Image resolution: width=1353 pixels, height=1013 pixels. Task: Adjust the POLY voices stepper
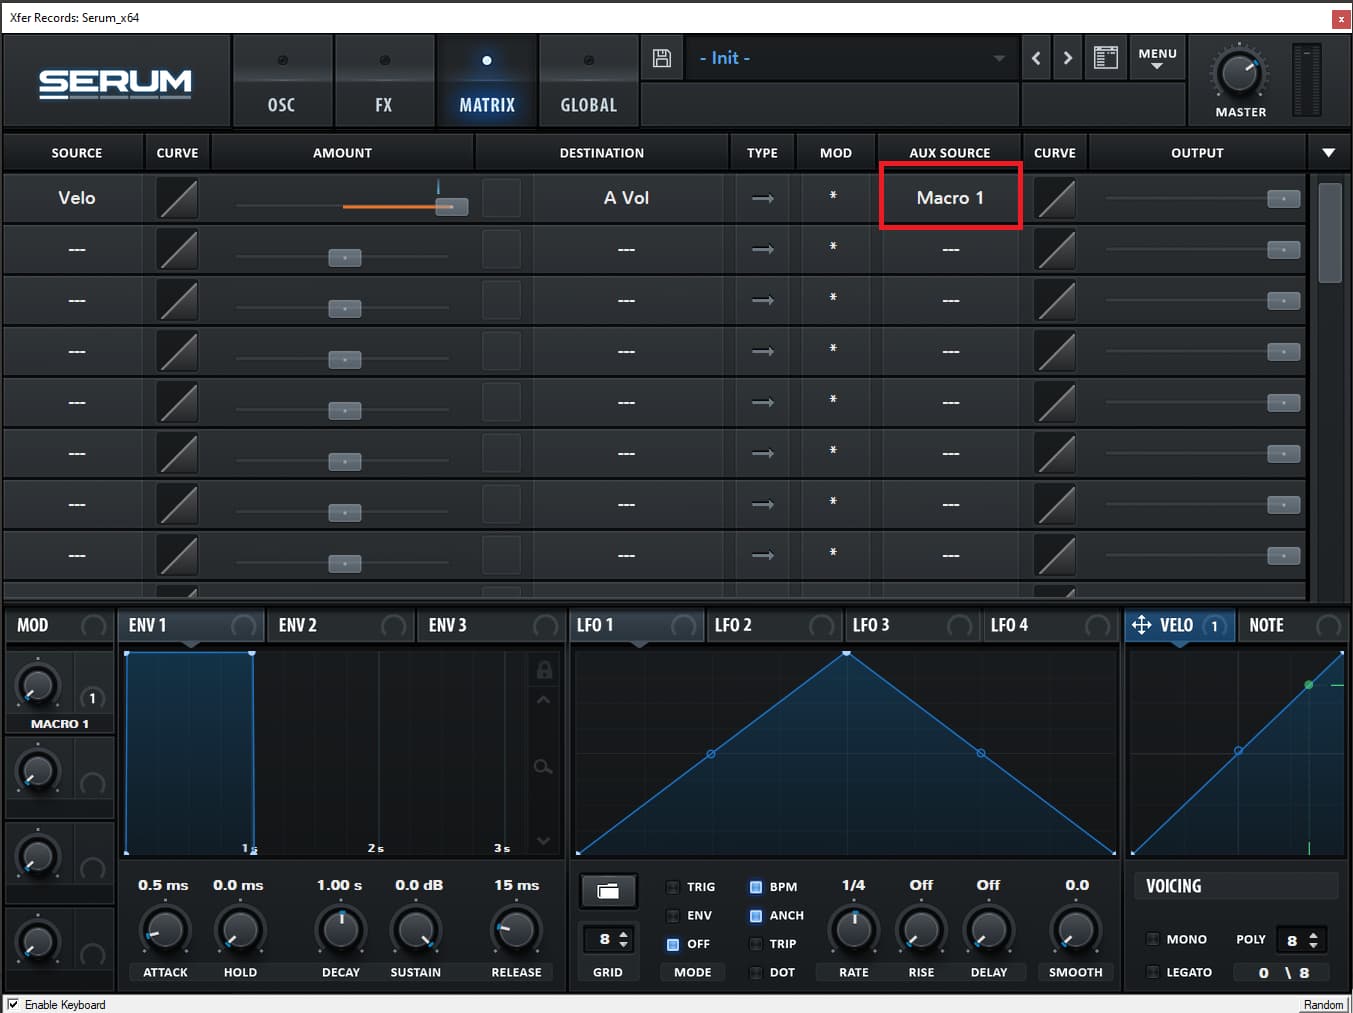(x=1313, y=940)
